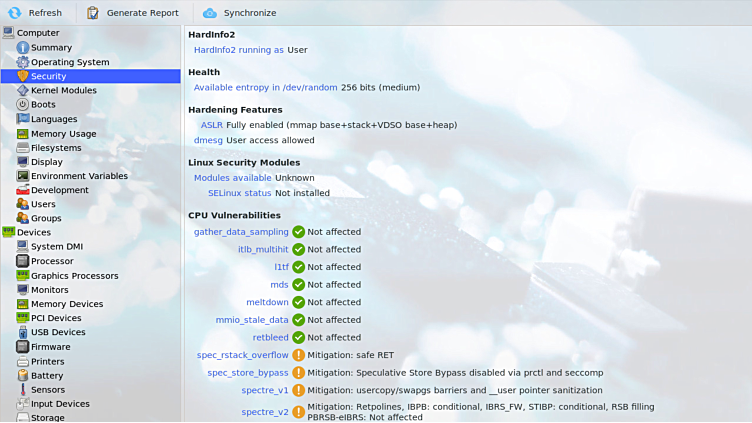Open the Kernel Modules sidebar icon
Viewport: 752px width, 423px height.
point(22,90)
